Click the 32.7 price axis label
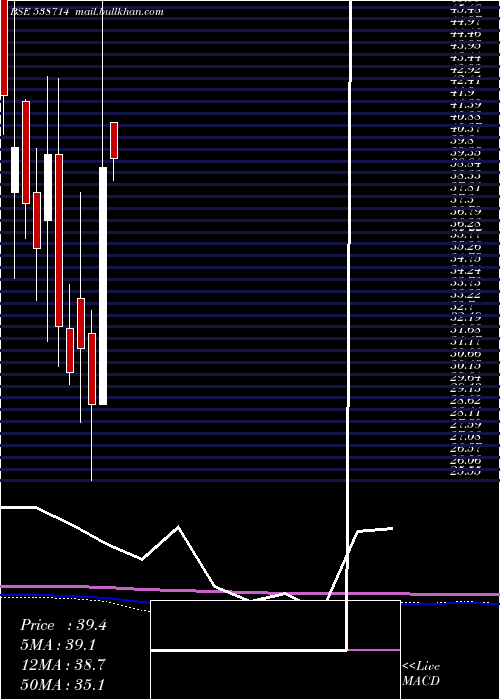Viewport: 500px width, 700px height. pos(463,308)
